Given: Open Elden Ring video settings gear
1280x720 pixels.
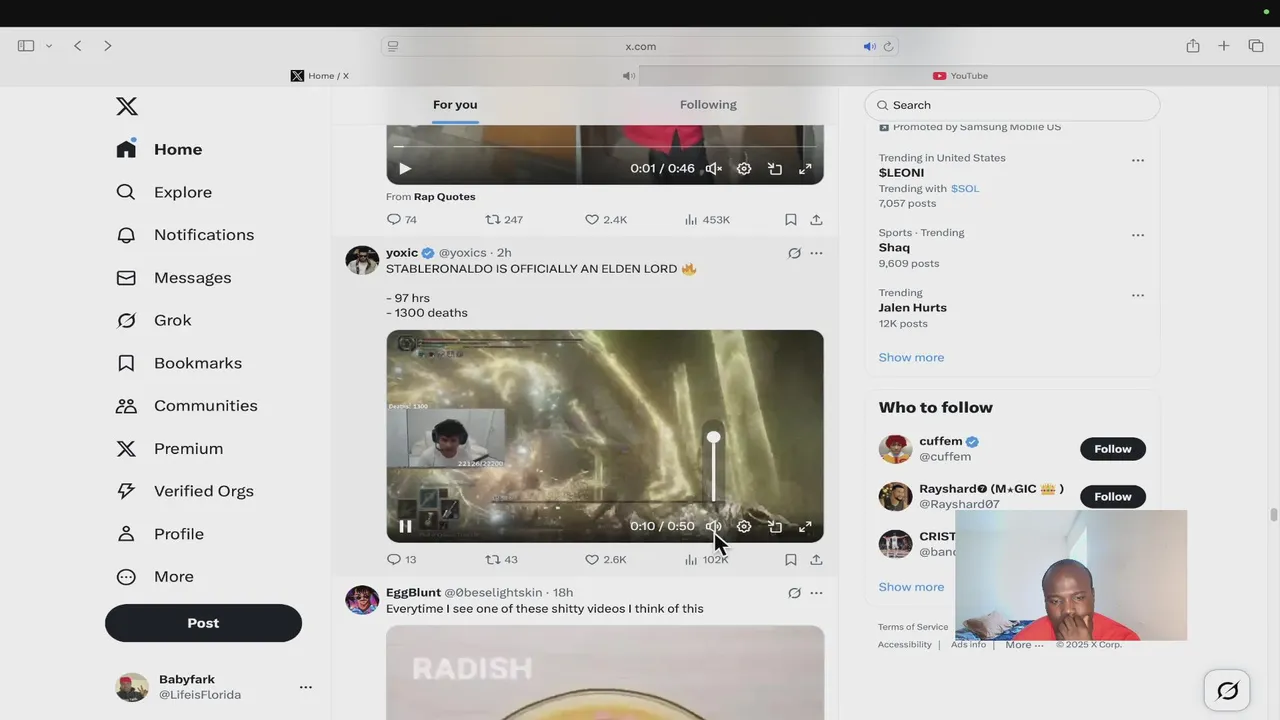Looking at the screenshot, I should (x=744, y=526).
